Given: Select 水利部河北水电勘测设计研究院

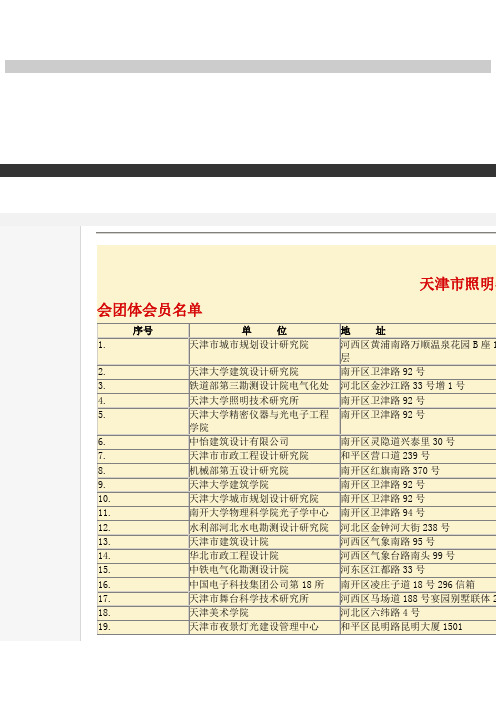Looking at the screenshot, I should click(x=259, y=527).
